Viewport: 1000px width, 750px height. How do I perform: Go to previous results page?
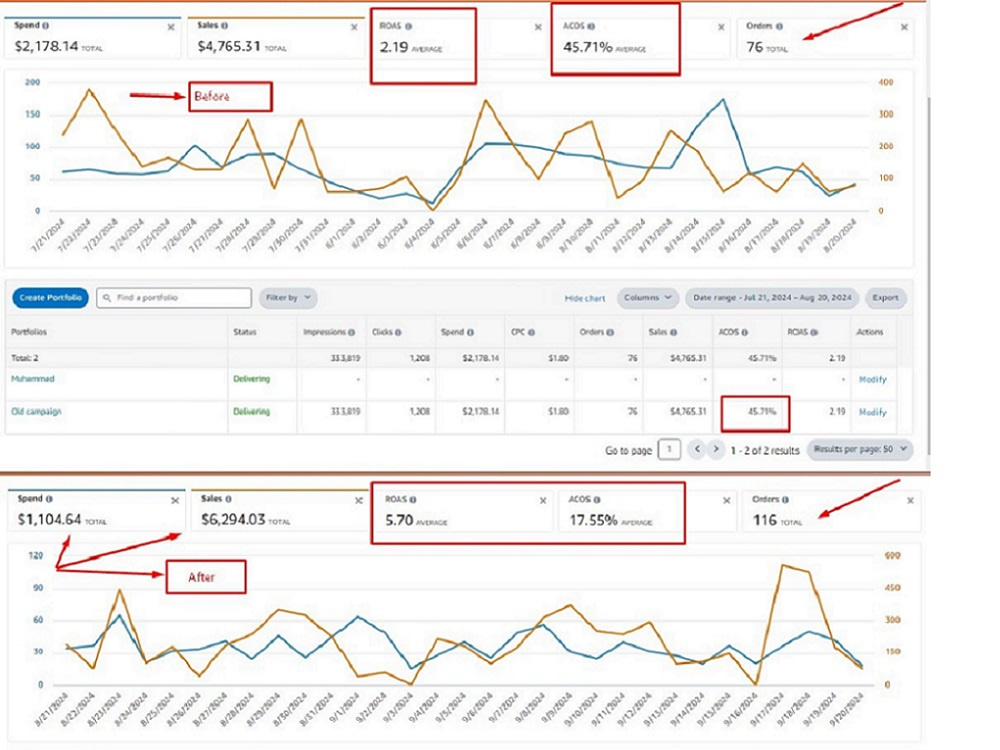point(697,449)
